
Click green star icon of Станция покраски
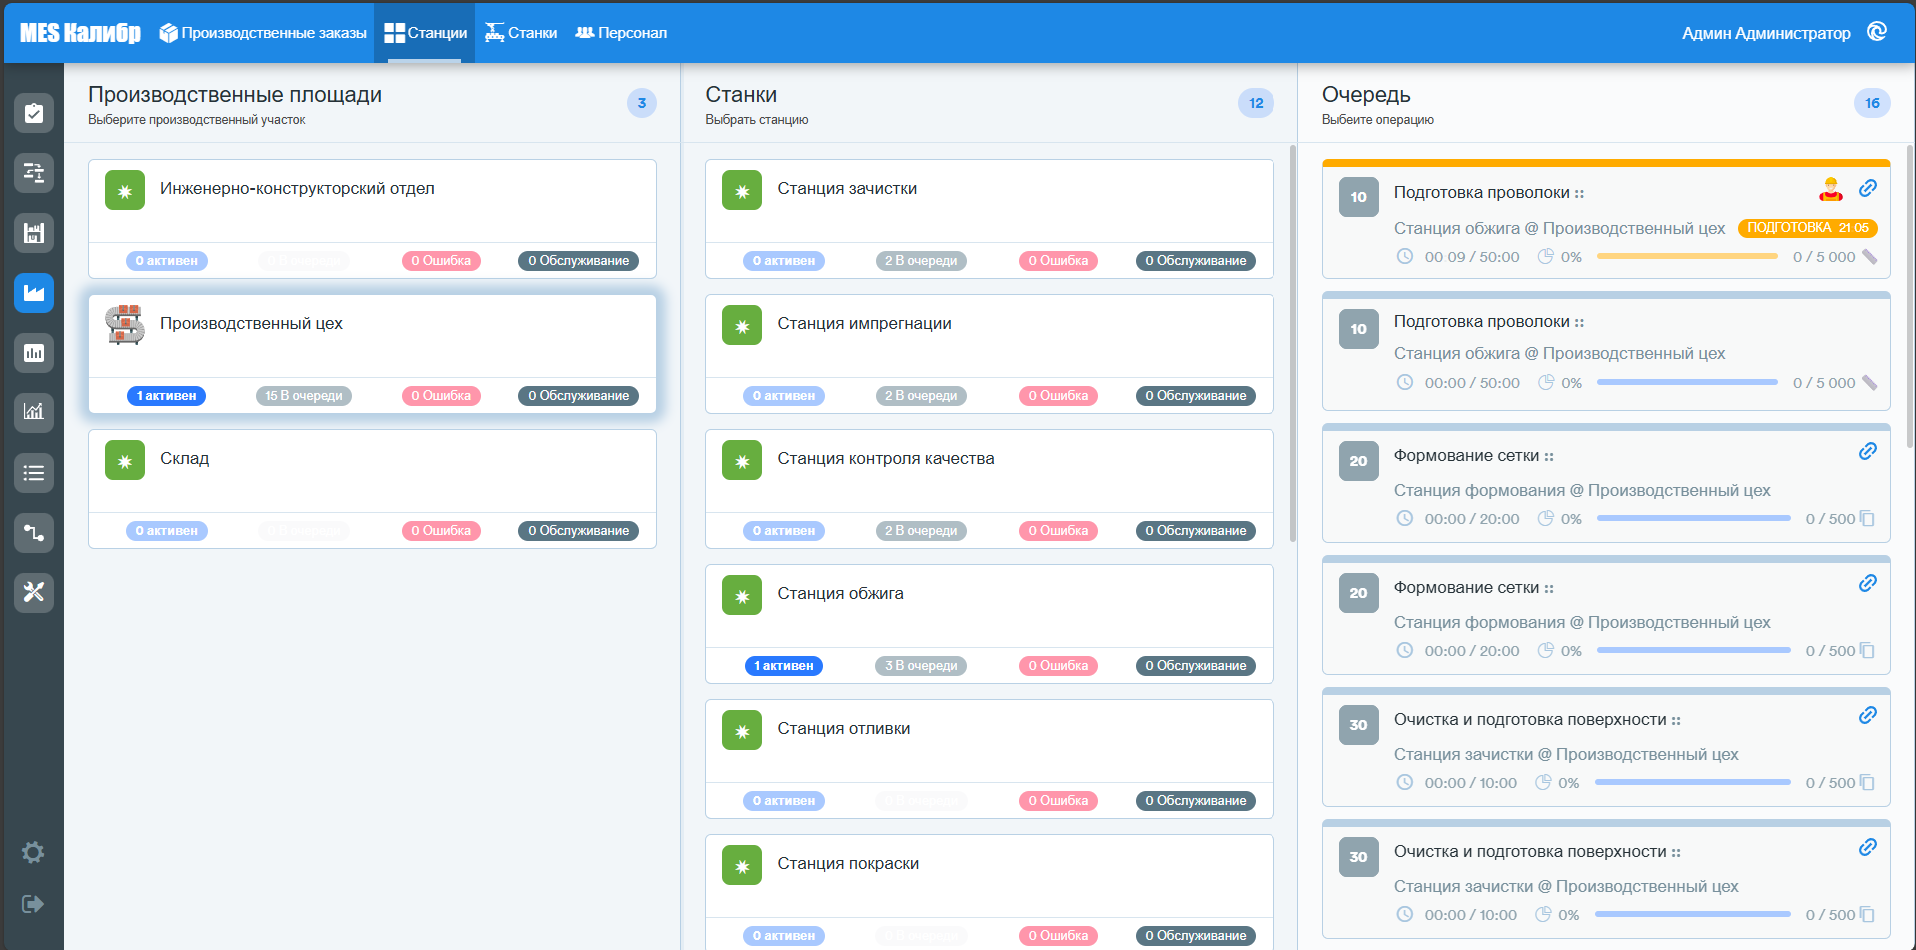pyautogui.click(x=742, y=866)
